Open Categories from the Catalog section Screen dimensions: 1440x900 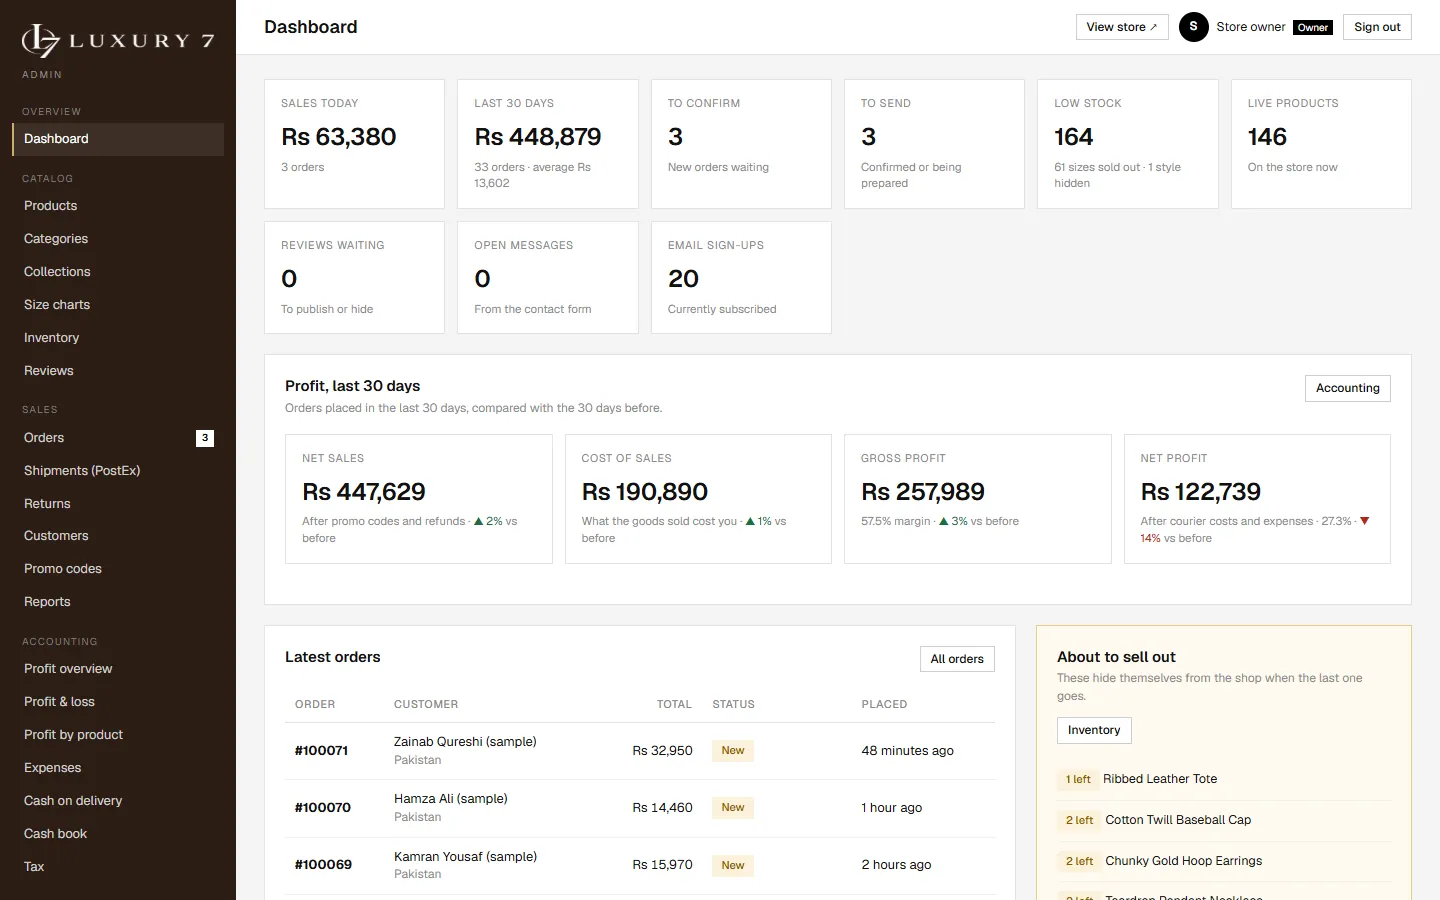pos(118,239)
